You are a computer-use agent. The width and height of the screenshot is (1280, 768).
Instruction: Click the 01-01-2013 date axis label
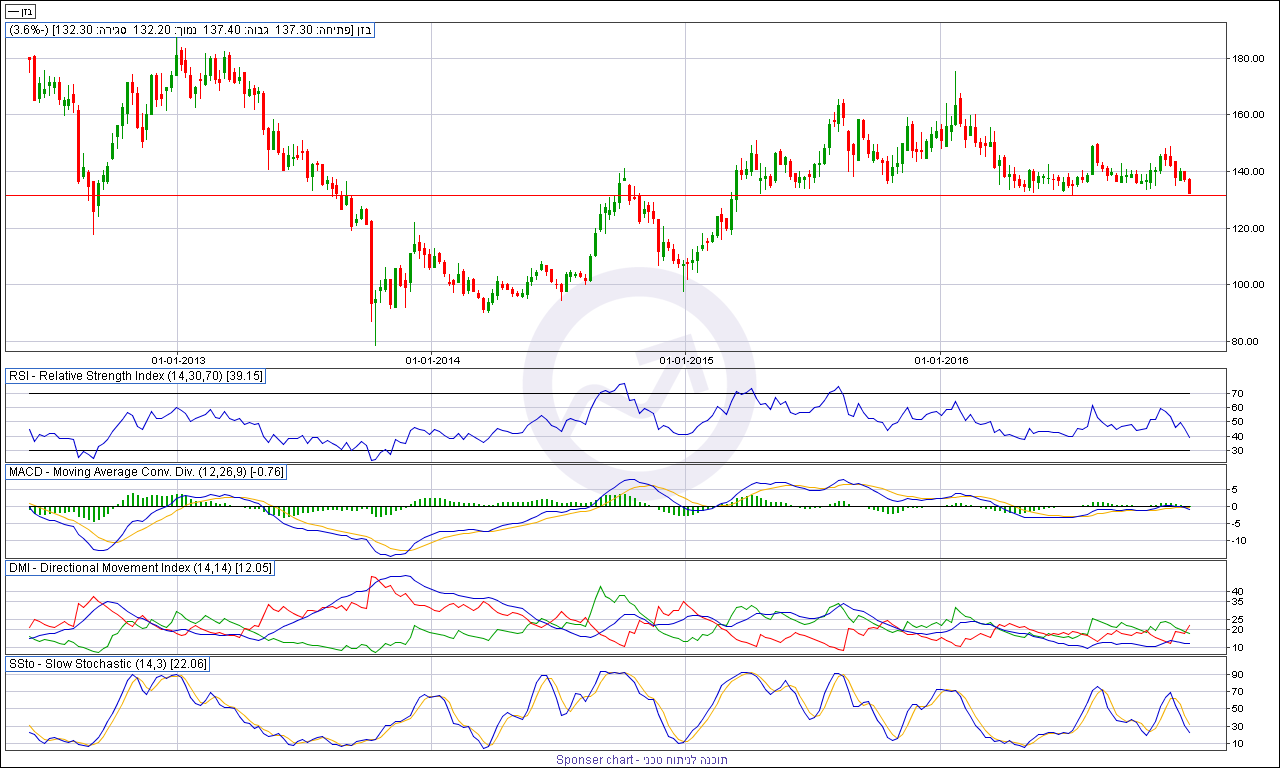coord(179,359)
